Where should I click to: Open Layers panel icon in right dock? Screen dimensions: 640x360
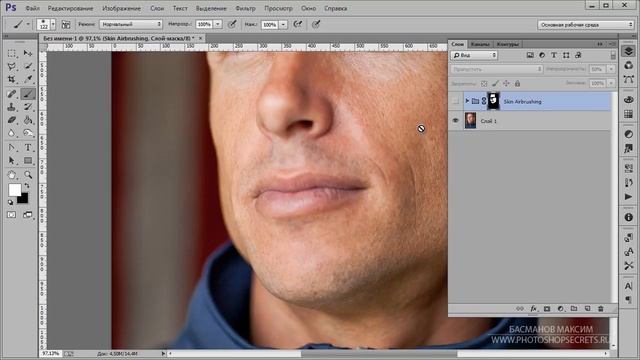[629, 51]
